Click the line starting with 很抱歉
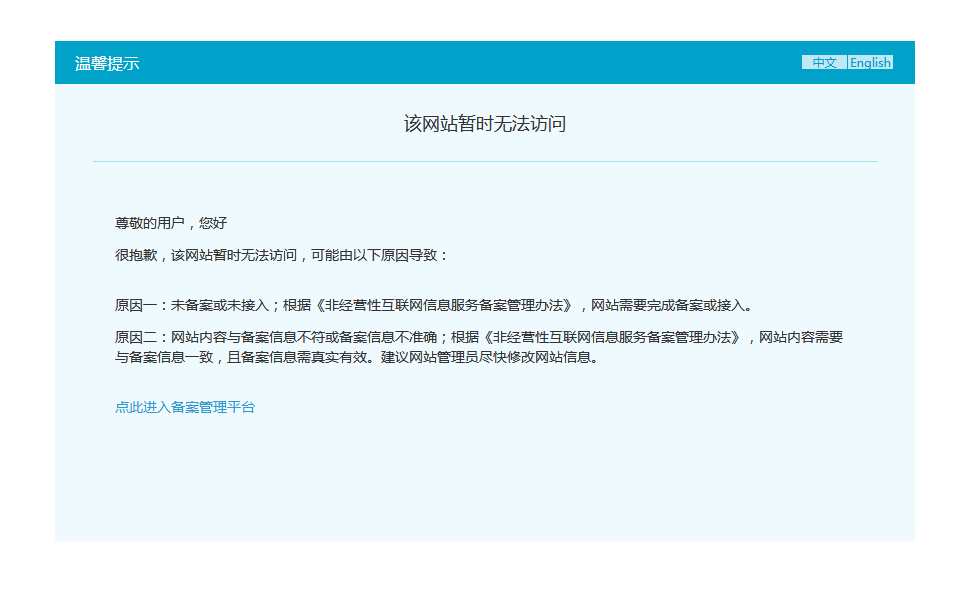Screen dimensions: 965x608 point(281,255)
